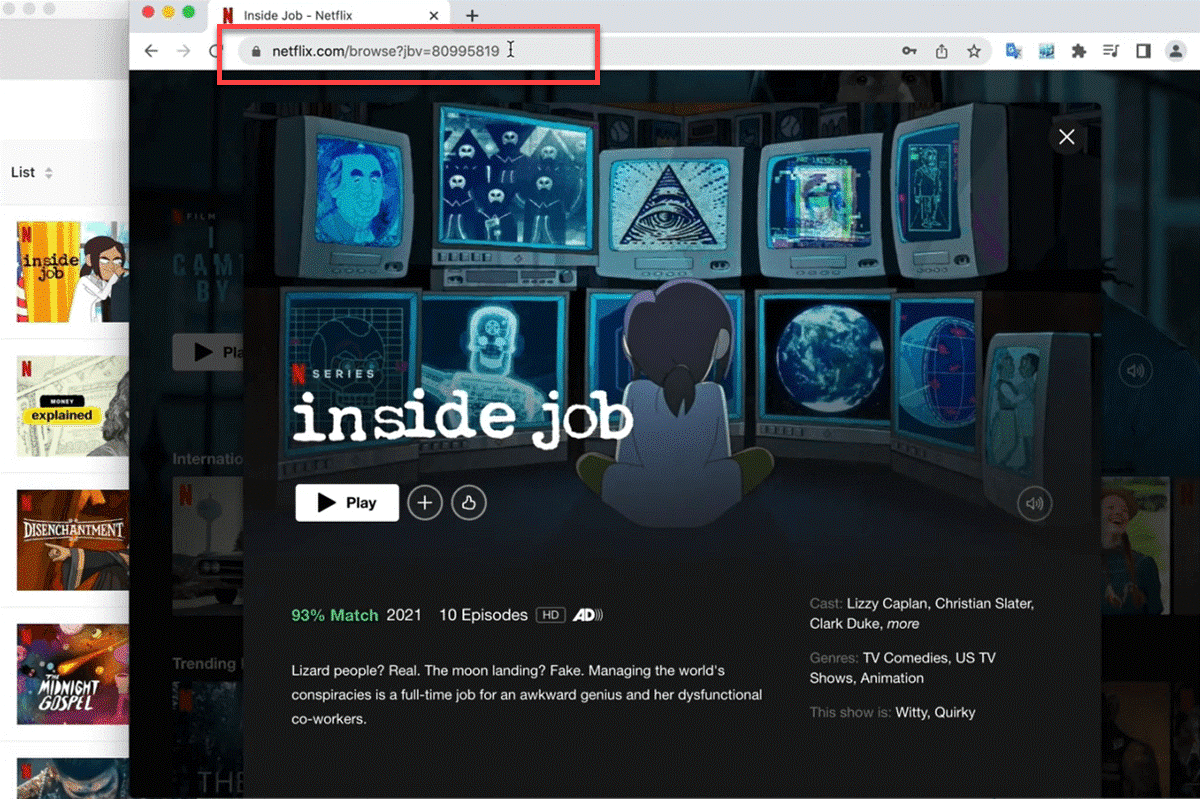Open a new browser tab
This screenshot has height=799, width=1200.
472,15
